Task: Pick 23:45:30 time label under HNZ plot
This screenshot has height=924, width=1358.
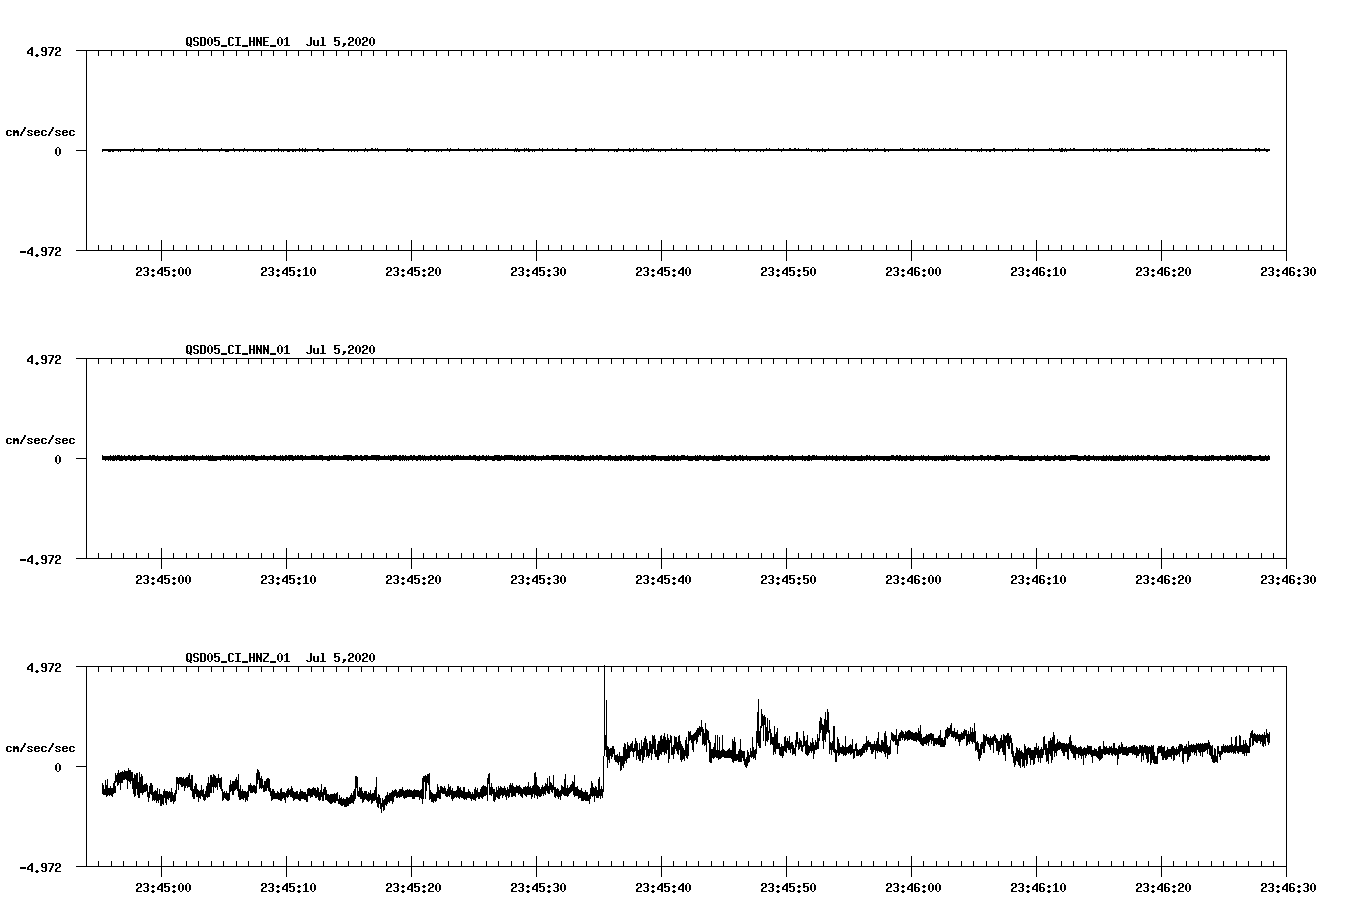Action: (x=537, y=887)
